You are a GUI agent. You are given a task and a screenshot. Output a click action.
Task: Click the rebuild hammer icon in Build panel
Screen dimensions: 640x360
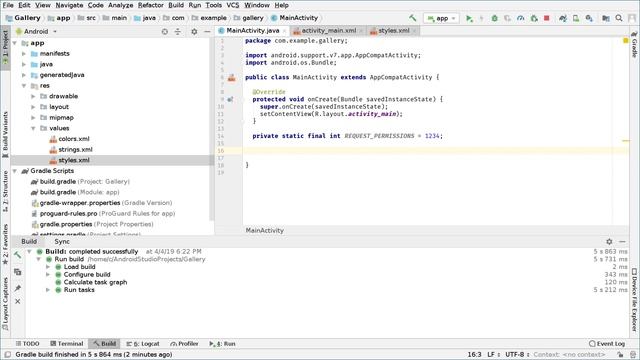pos(18,256)
